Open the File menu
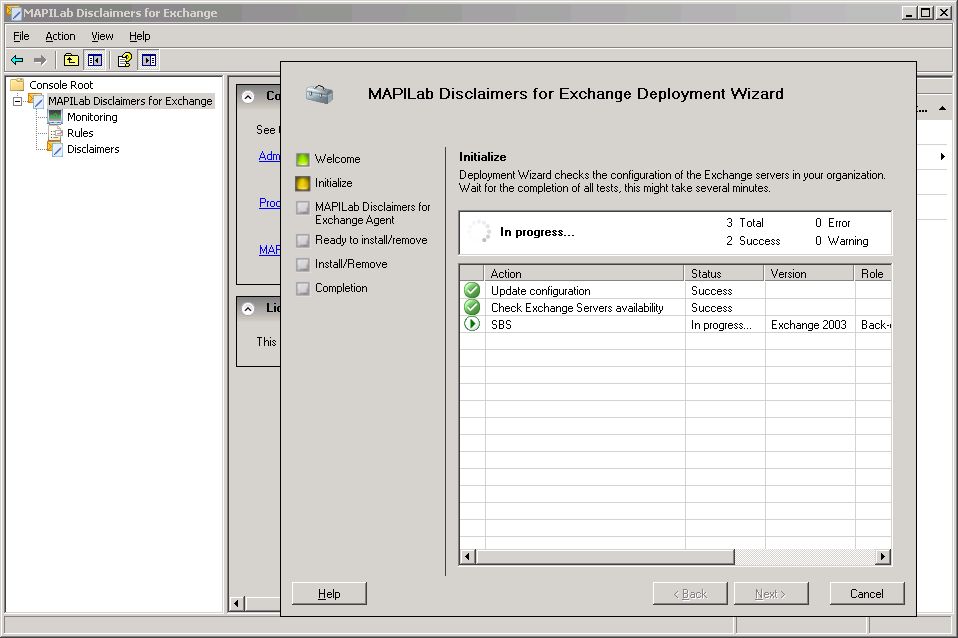 (21, 36)
